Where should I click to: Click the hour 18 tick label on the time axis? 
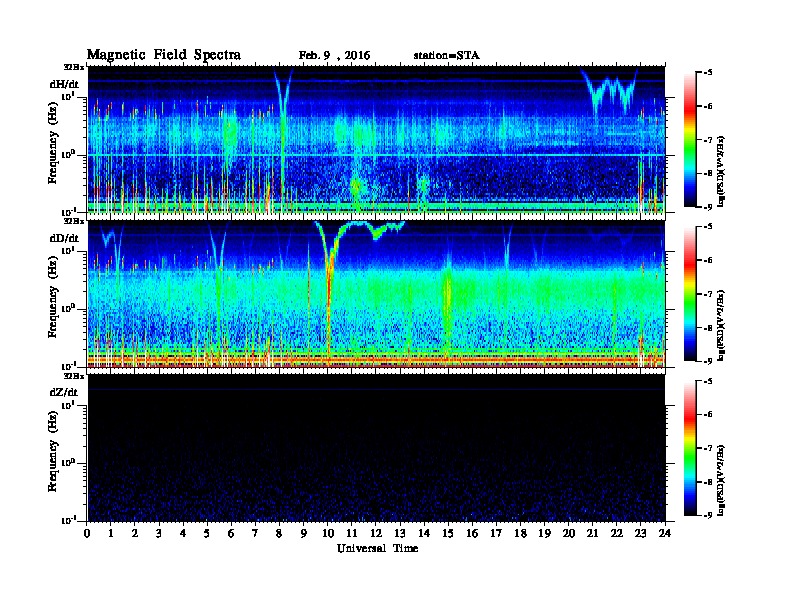[x=520, y=533]
